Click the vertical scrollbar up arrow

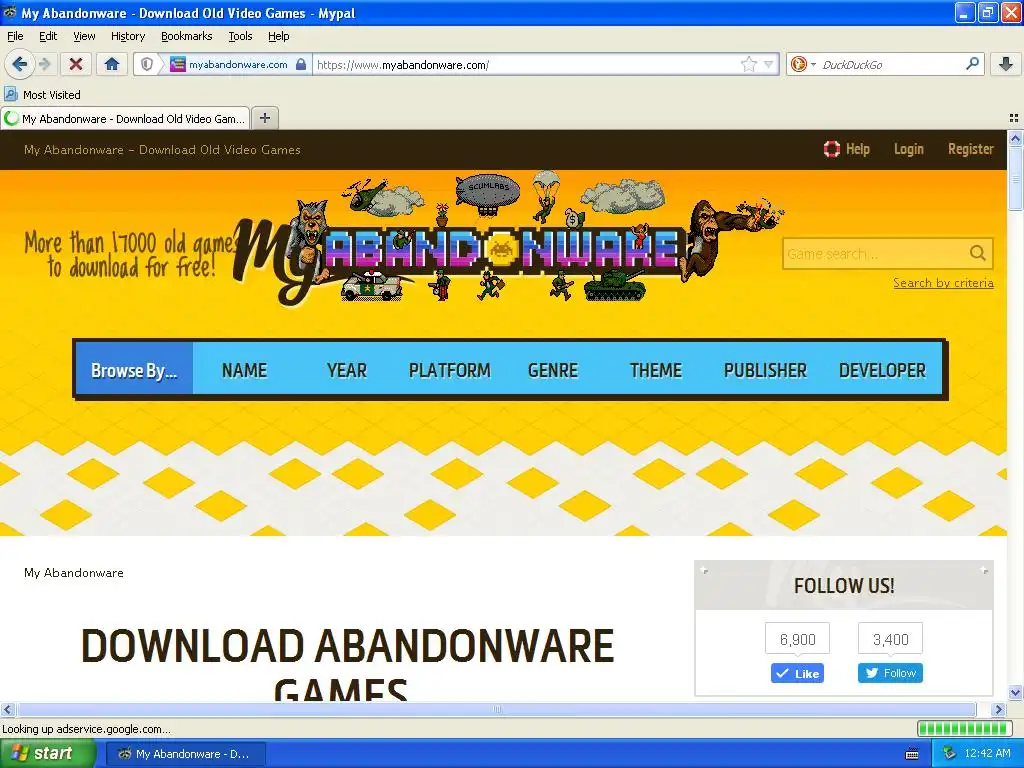pyautogui.click(x=1015, y=138)
